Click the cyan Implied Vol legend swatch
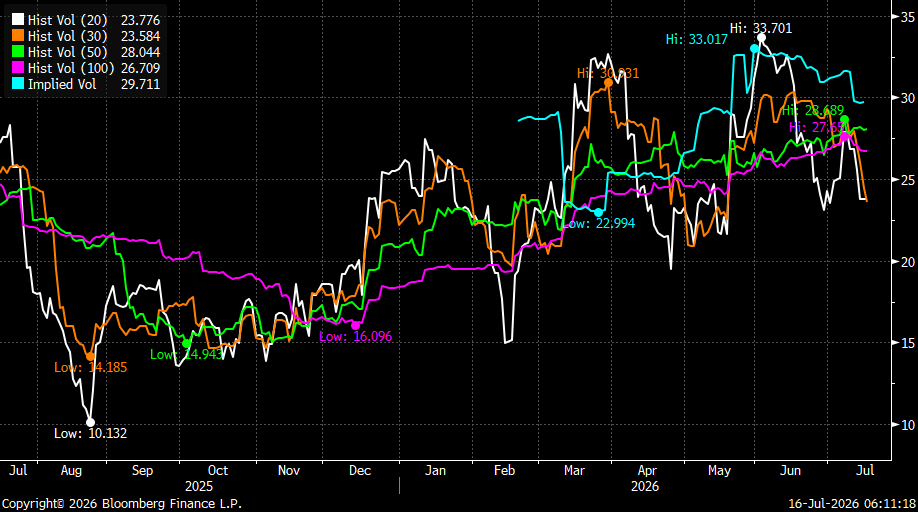918x512 pixels. (x=18, y=84)
